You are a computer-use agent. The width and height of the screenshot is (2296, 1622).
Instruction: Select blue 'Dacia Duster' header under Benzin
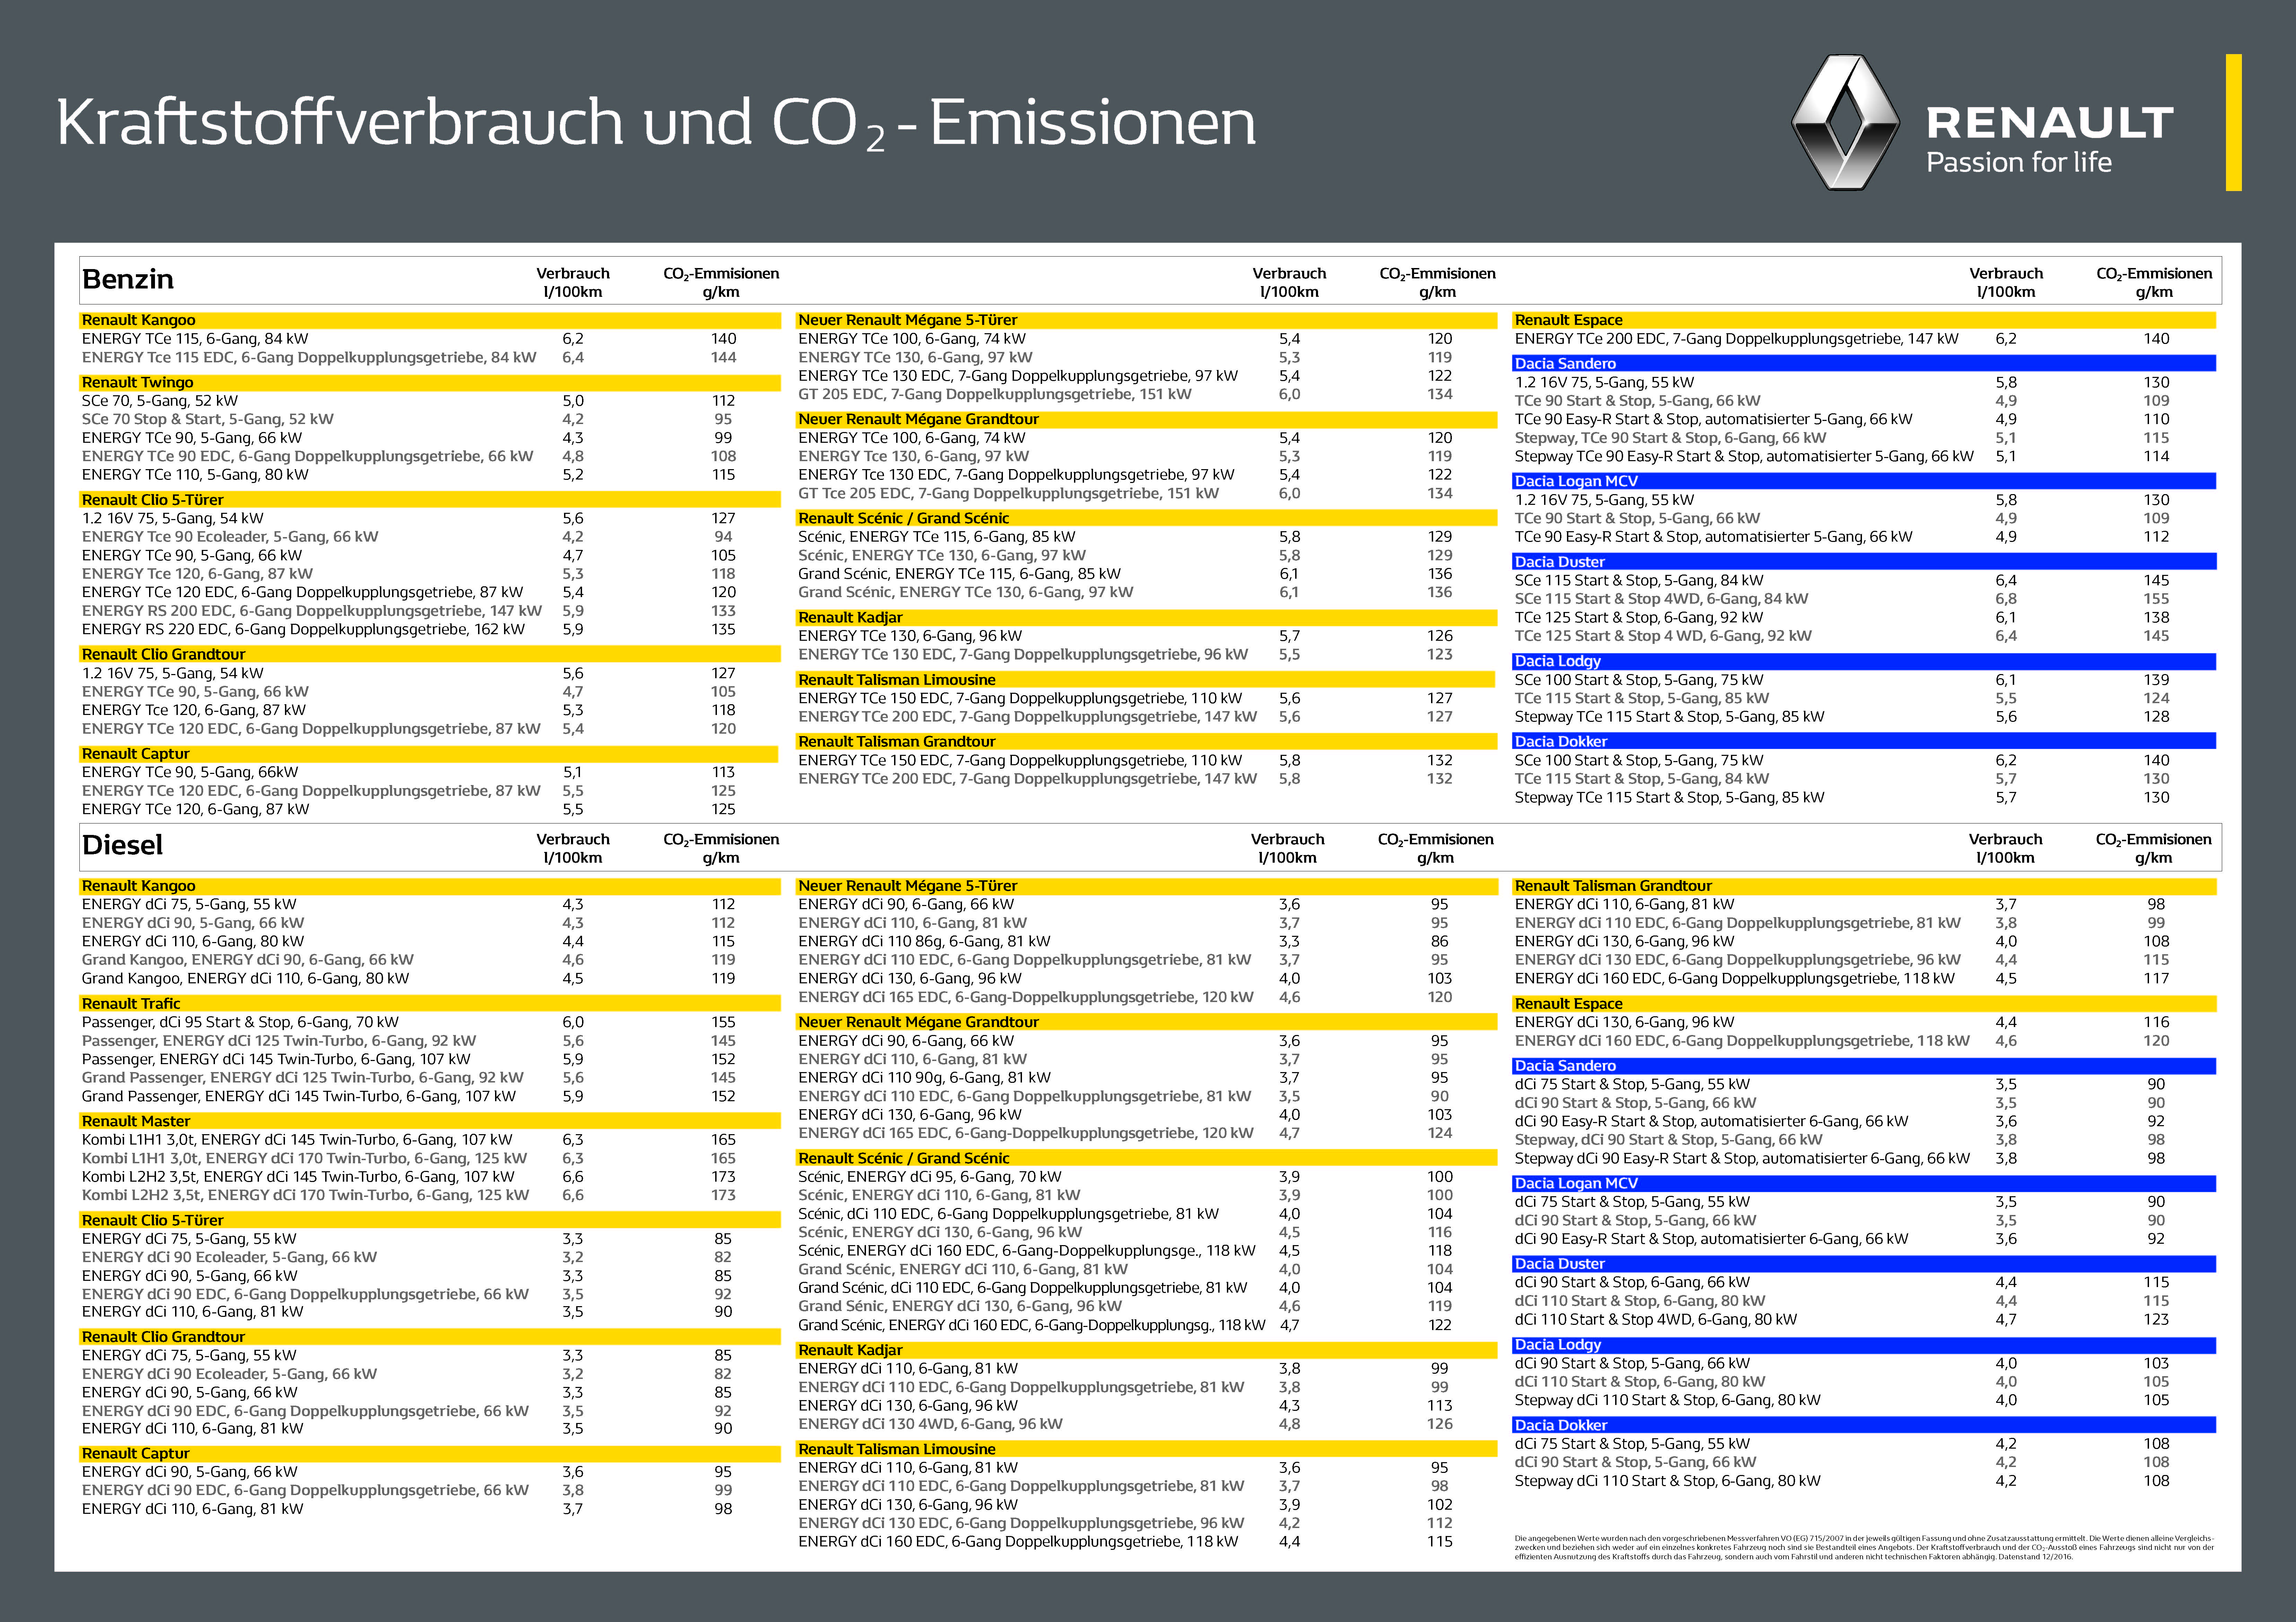tap(1864, 562)
